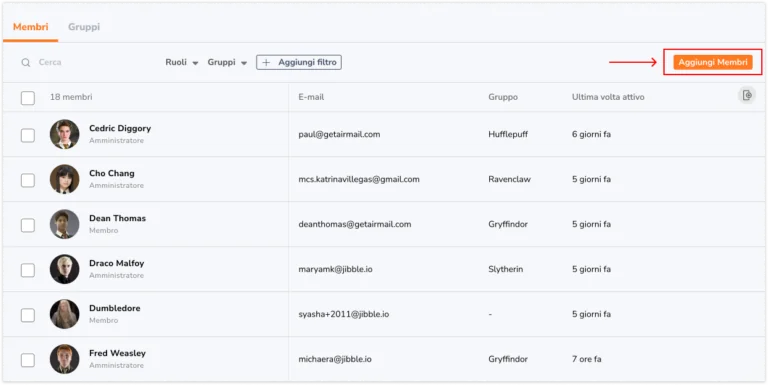Click the 6 giorni fa cell

pos(592,134)
